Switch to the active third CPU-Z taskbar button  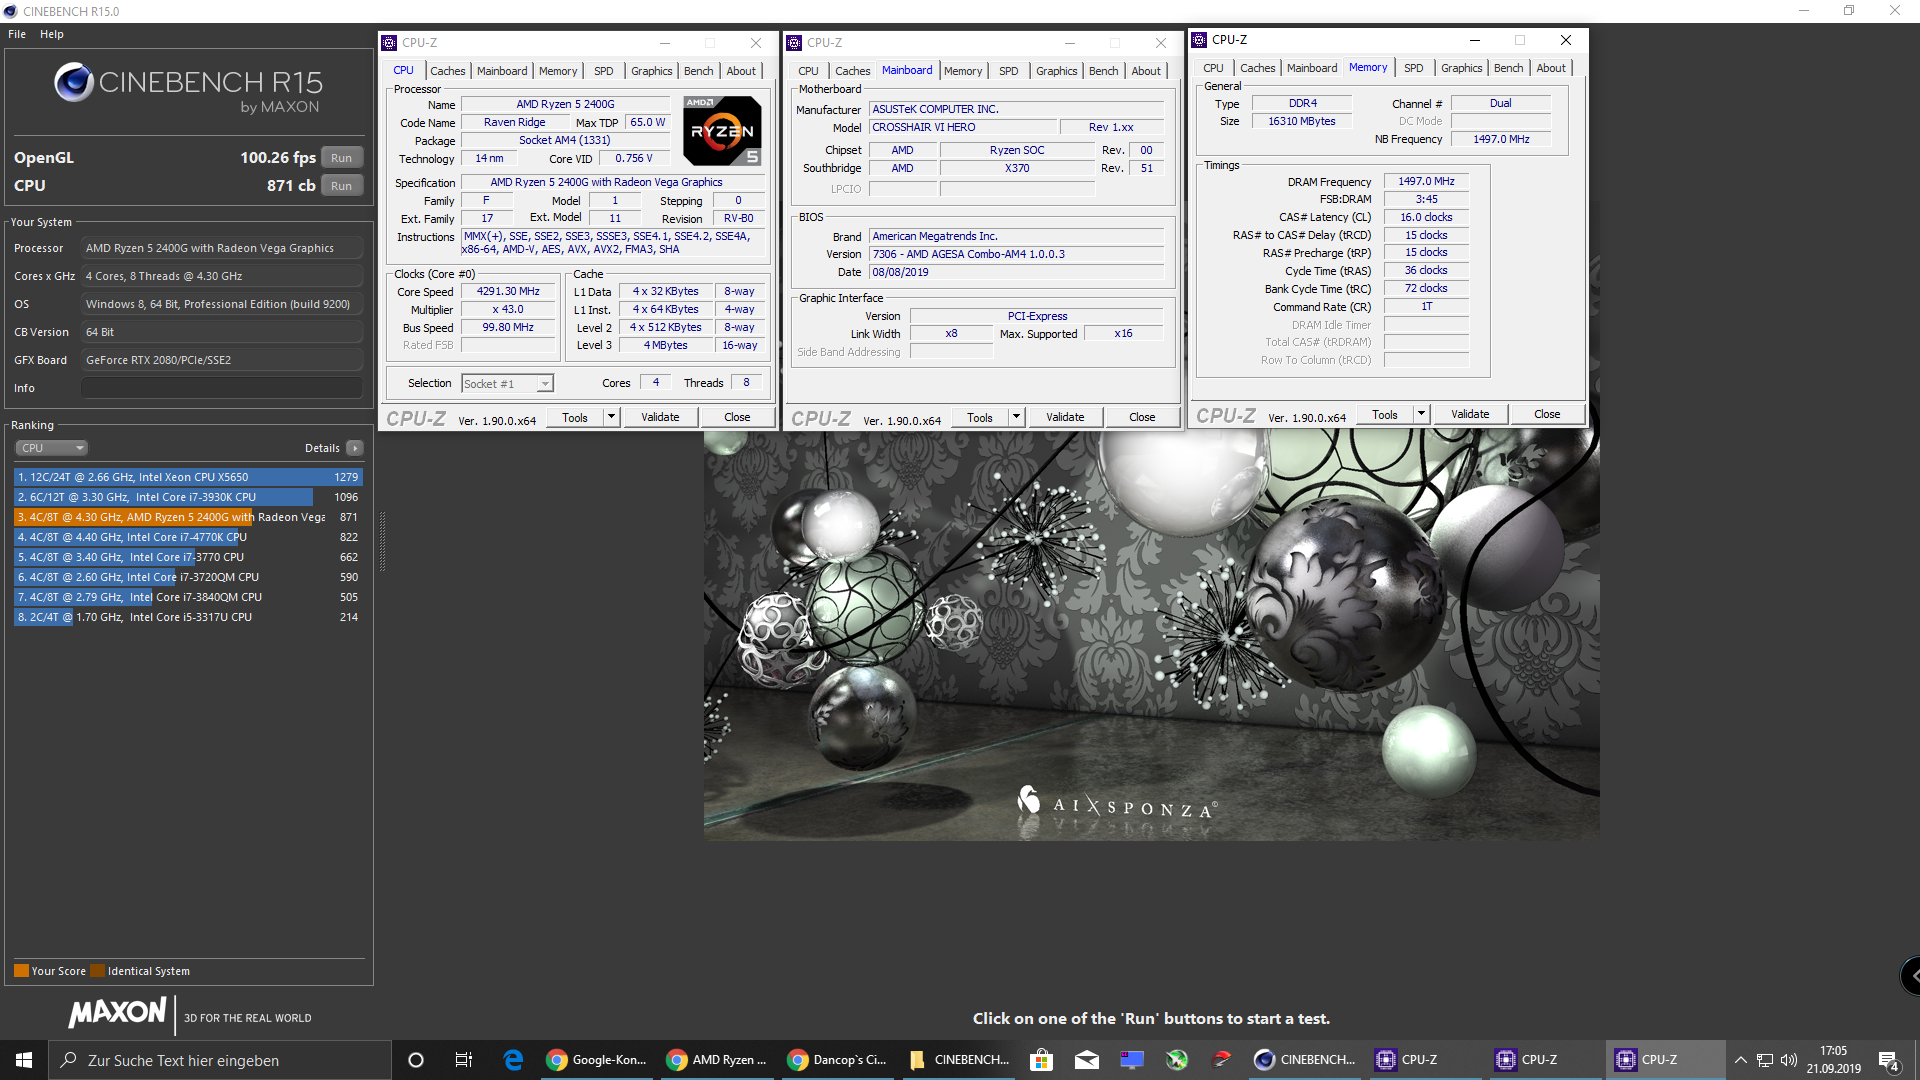1665,1060
